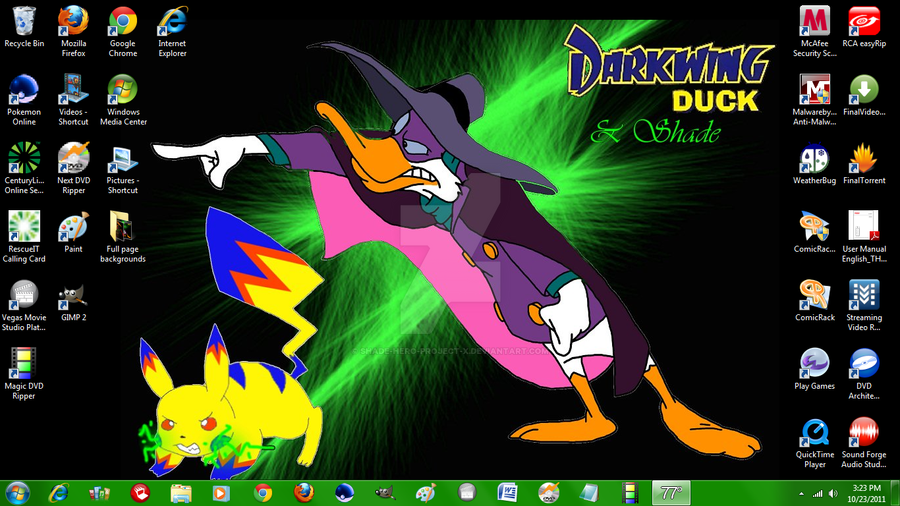
Task: Launch Windows Media Player from taskbar
Action: click(x=222, y=493)
